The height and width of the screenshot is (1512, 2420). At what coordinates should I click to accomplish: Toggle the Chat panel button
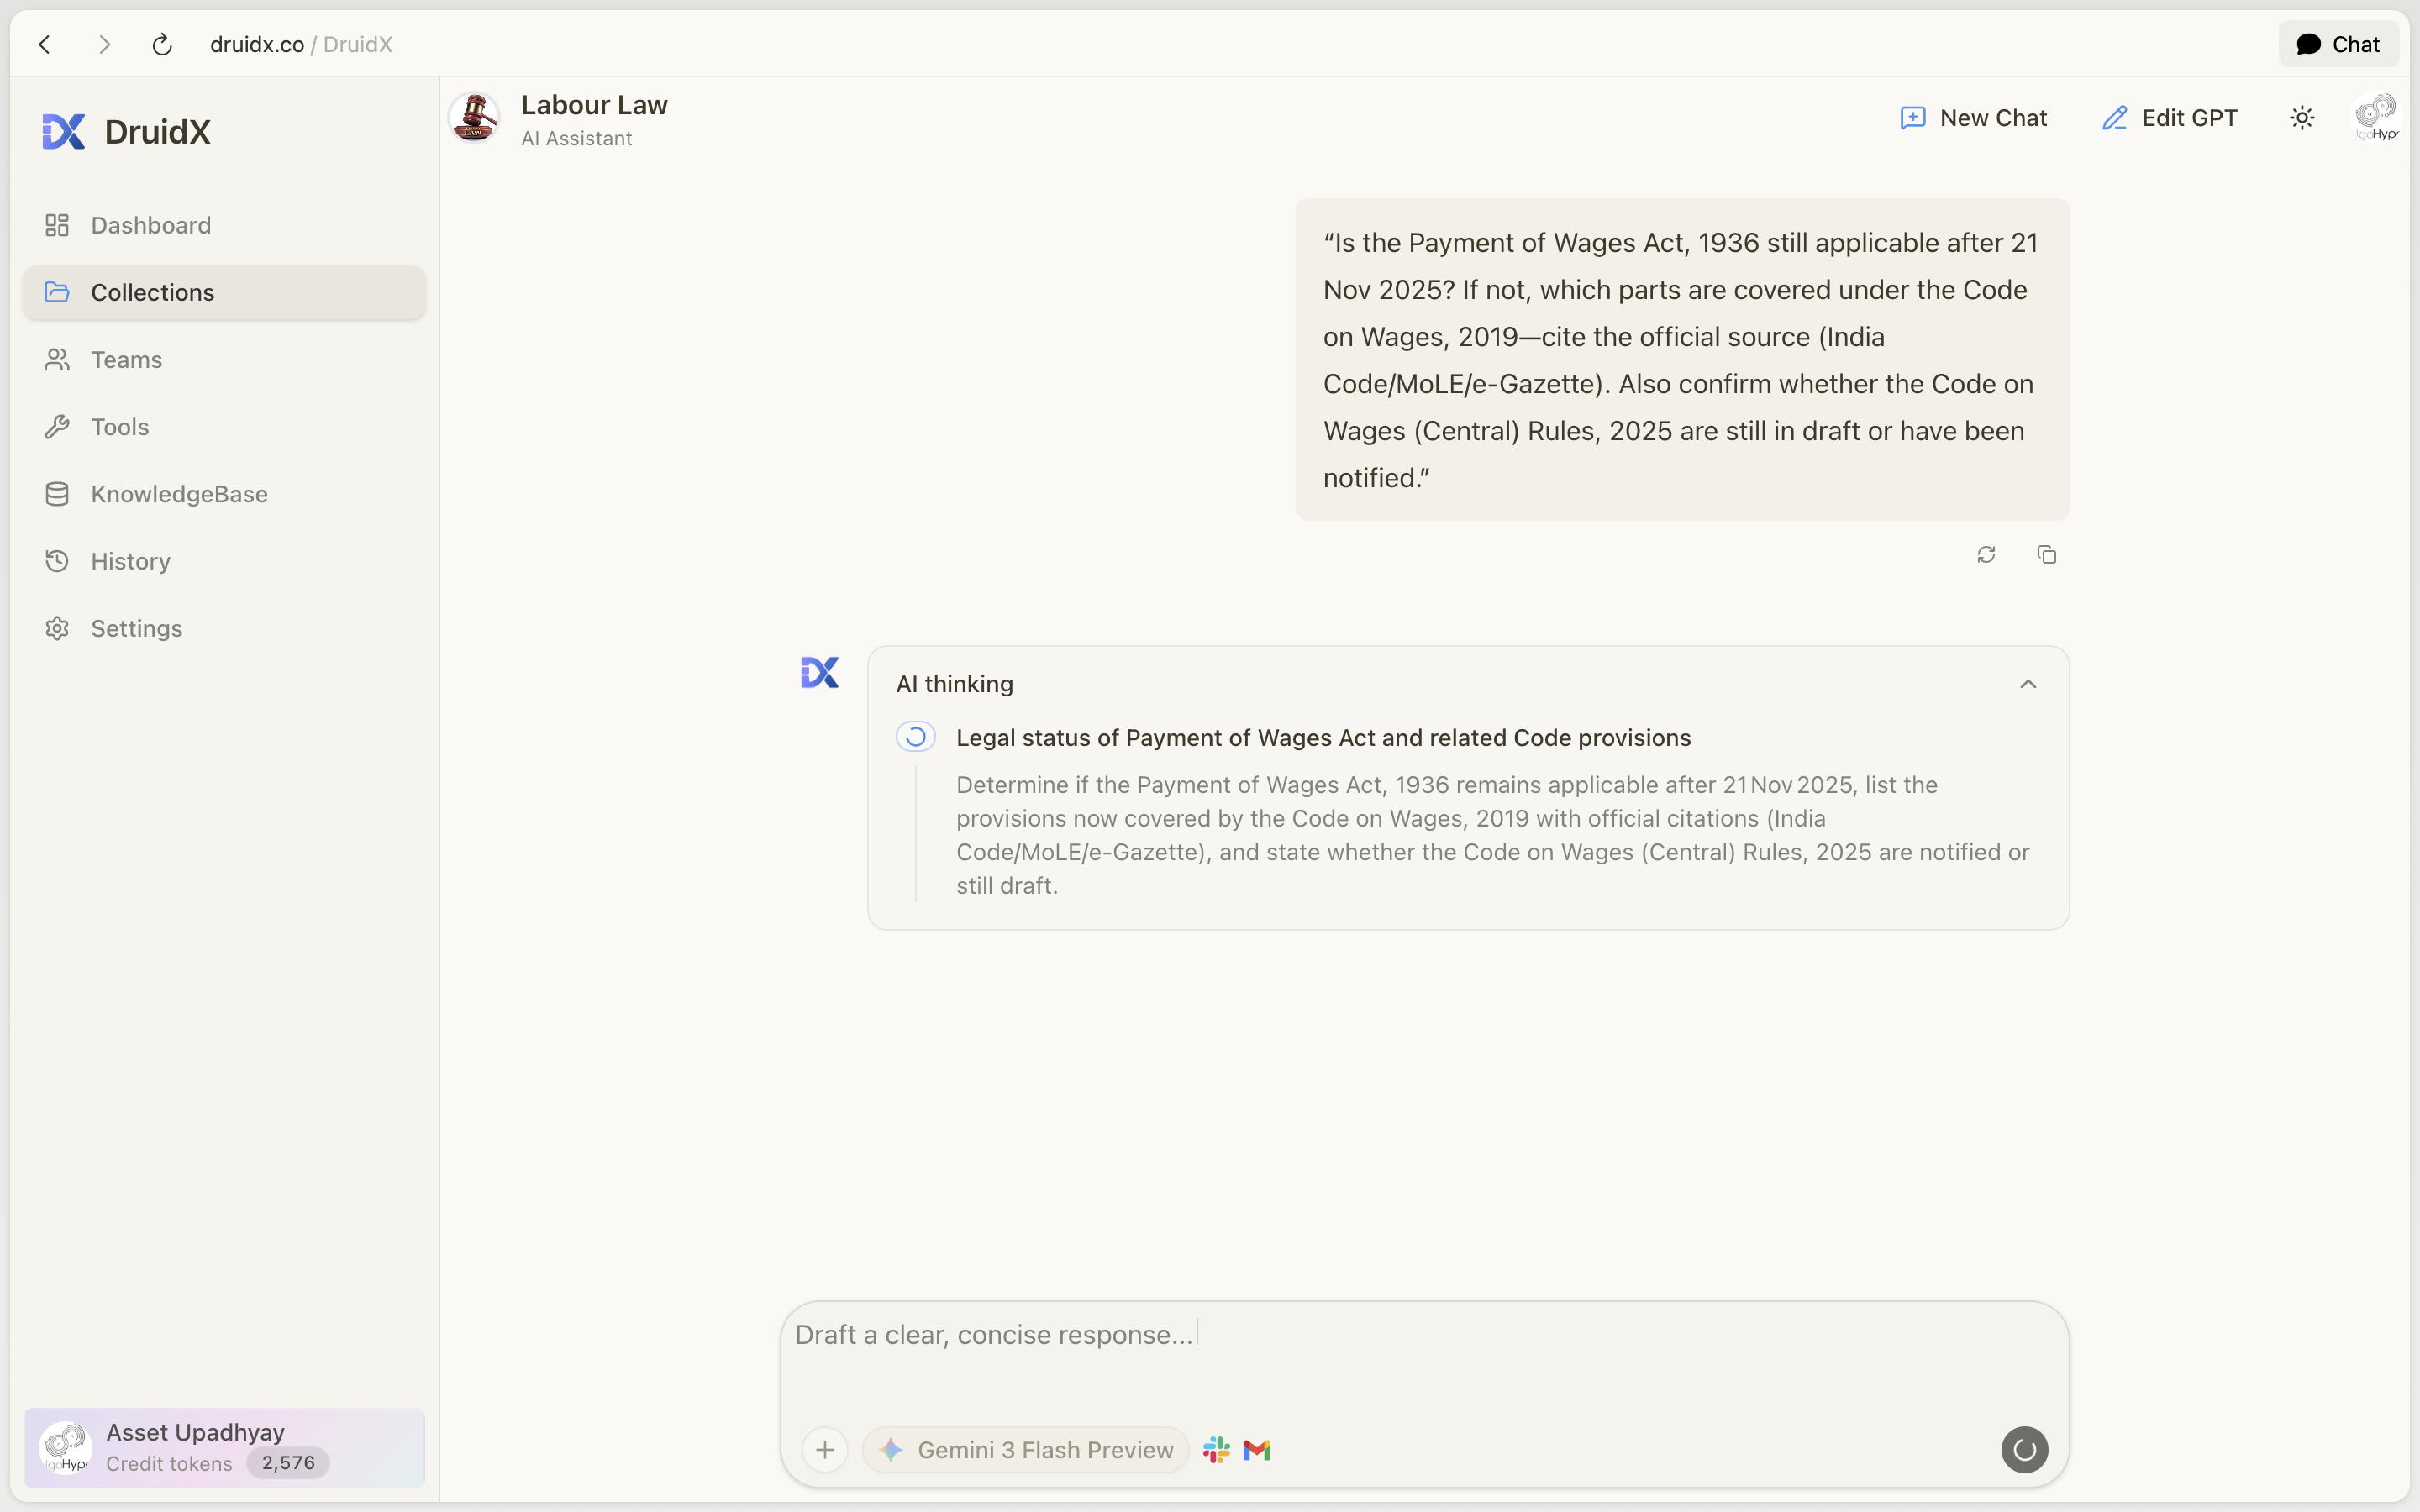tap(2338, 44)
